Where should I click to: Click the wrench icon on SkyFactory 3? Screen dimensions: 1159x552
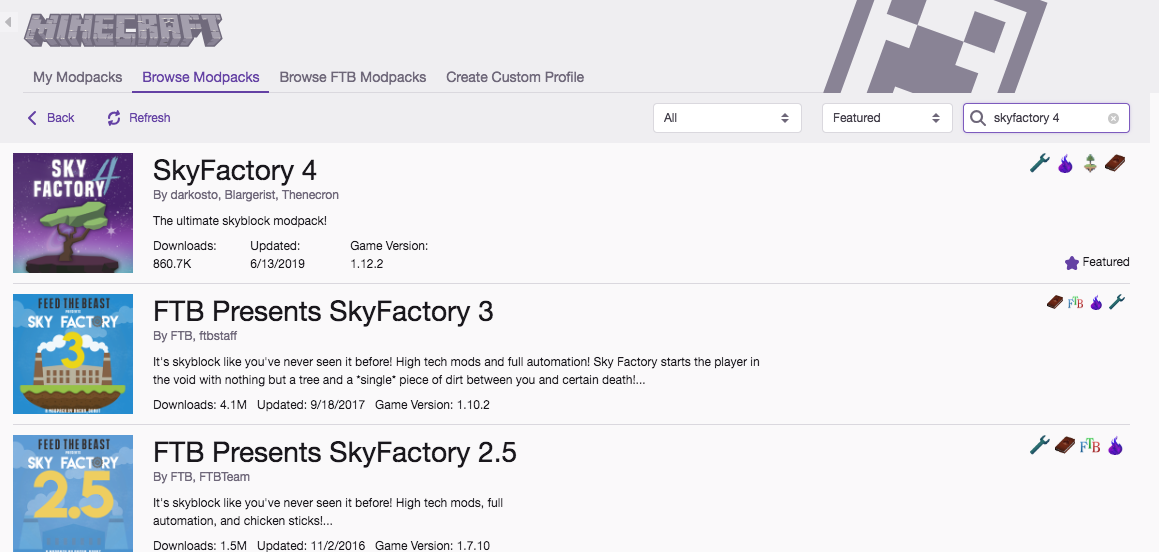(x=1117, y=302)
